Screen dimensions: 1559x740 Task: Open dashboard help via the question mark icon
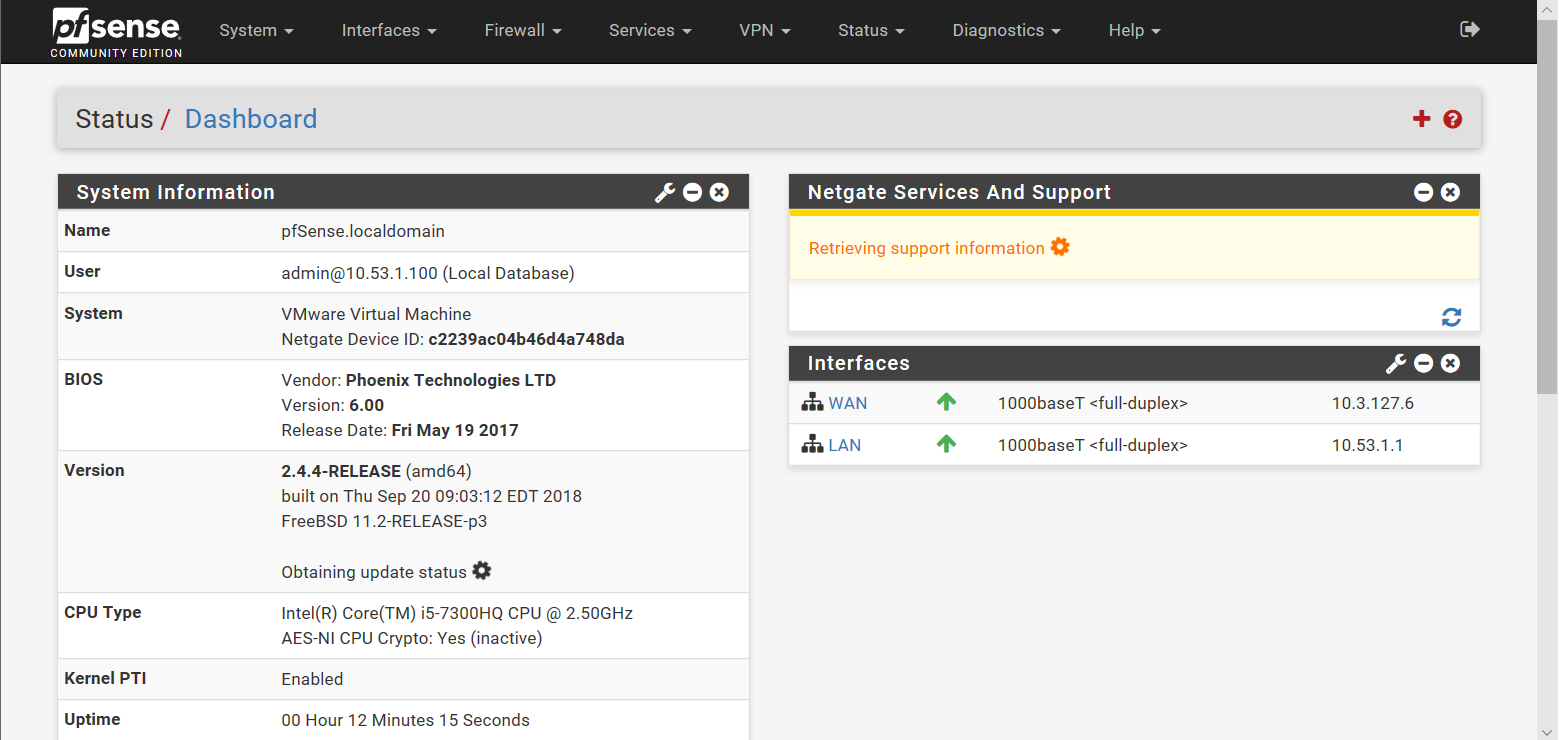[1452, 119]
